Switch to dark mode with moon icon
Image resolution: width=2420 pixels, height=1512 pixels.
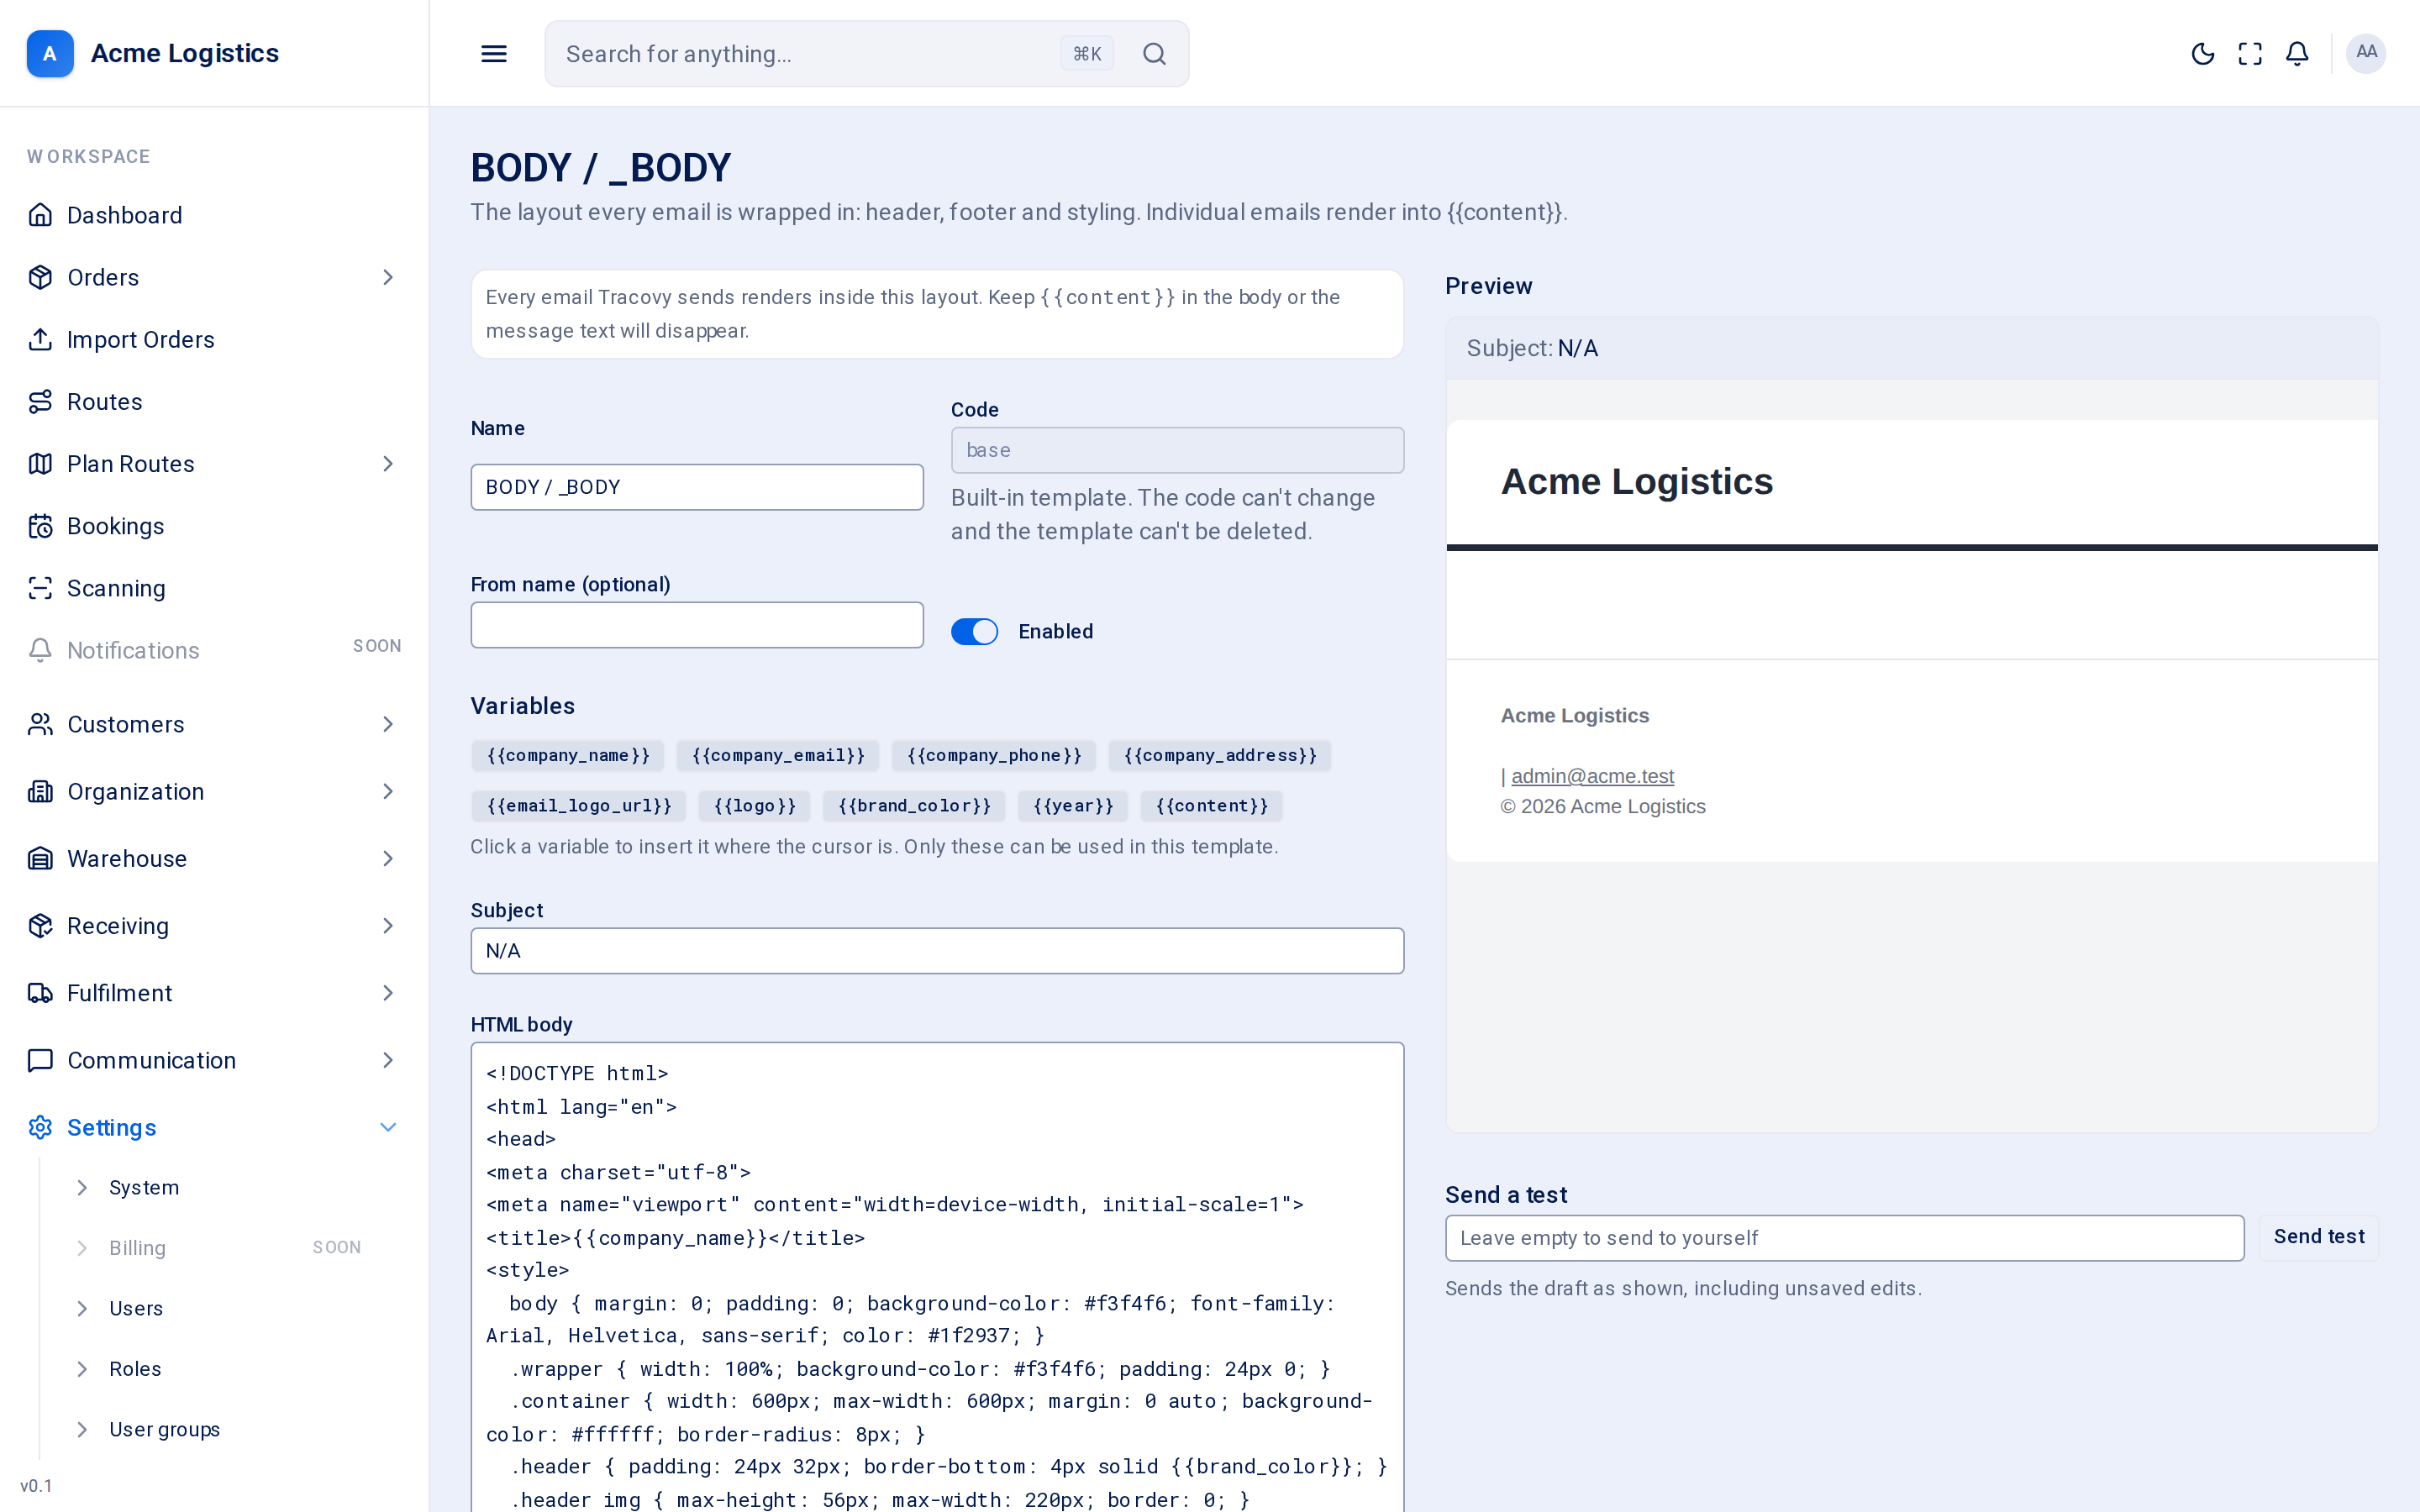pos(2202,54)
